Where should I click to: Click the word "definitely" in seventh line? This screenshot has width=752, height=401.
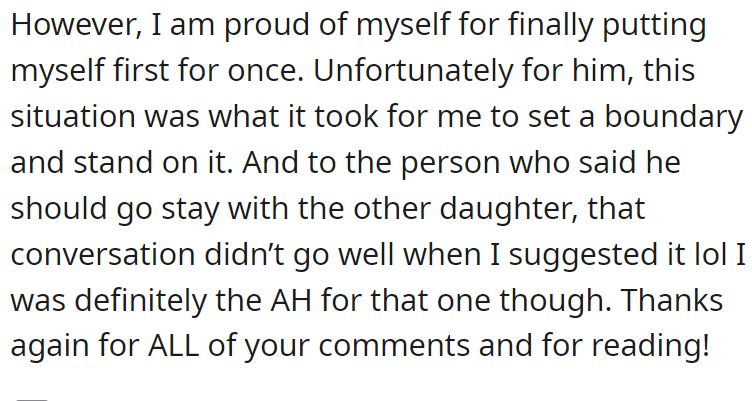coord(140,300)
